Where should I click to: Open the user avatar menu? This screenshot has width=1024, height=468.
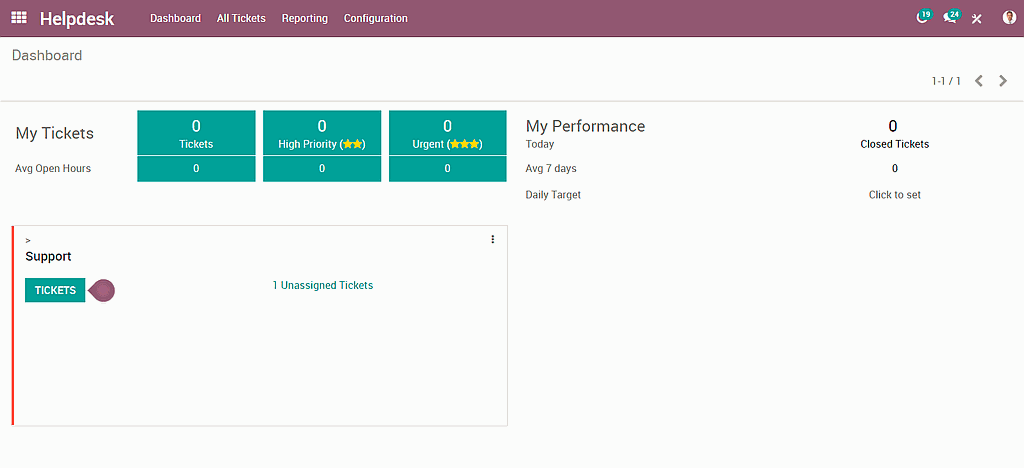[x=1008, y=18]
